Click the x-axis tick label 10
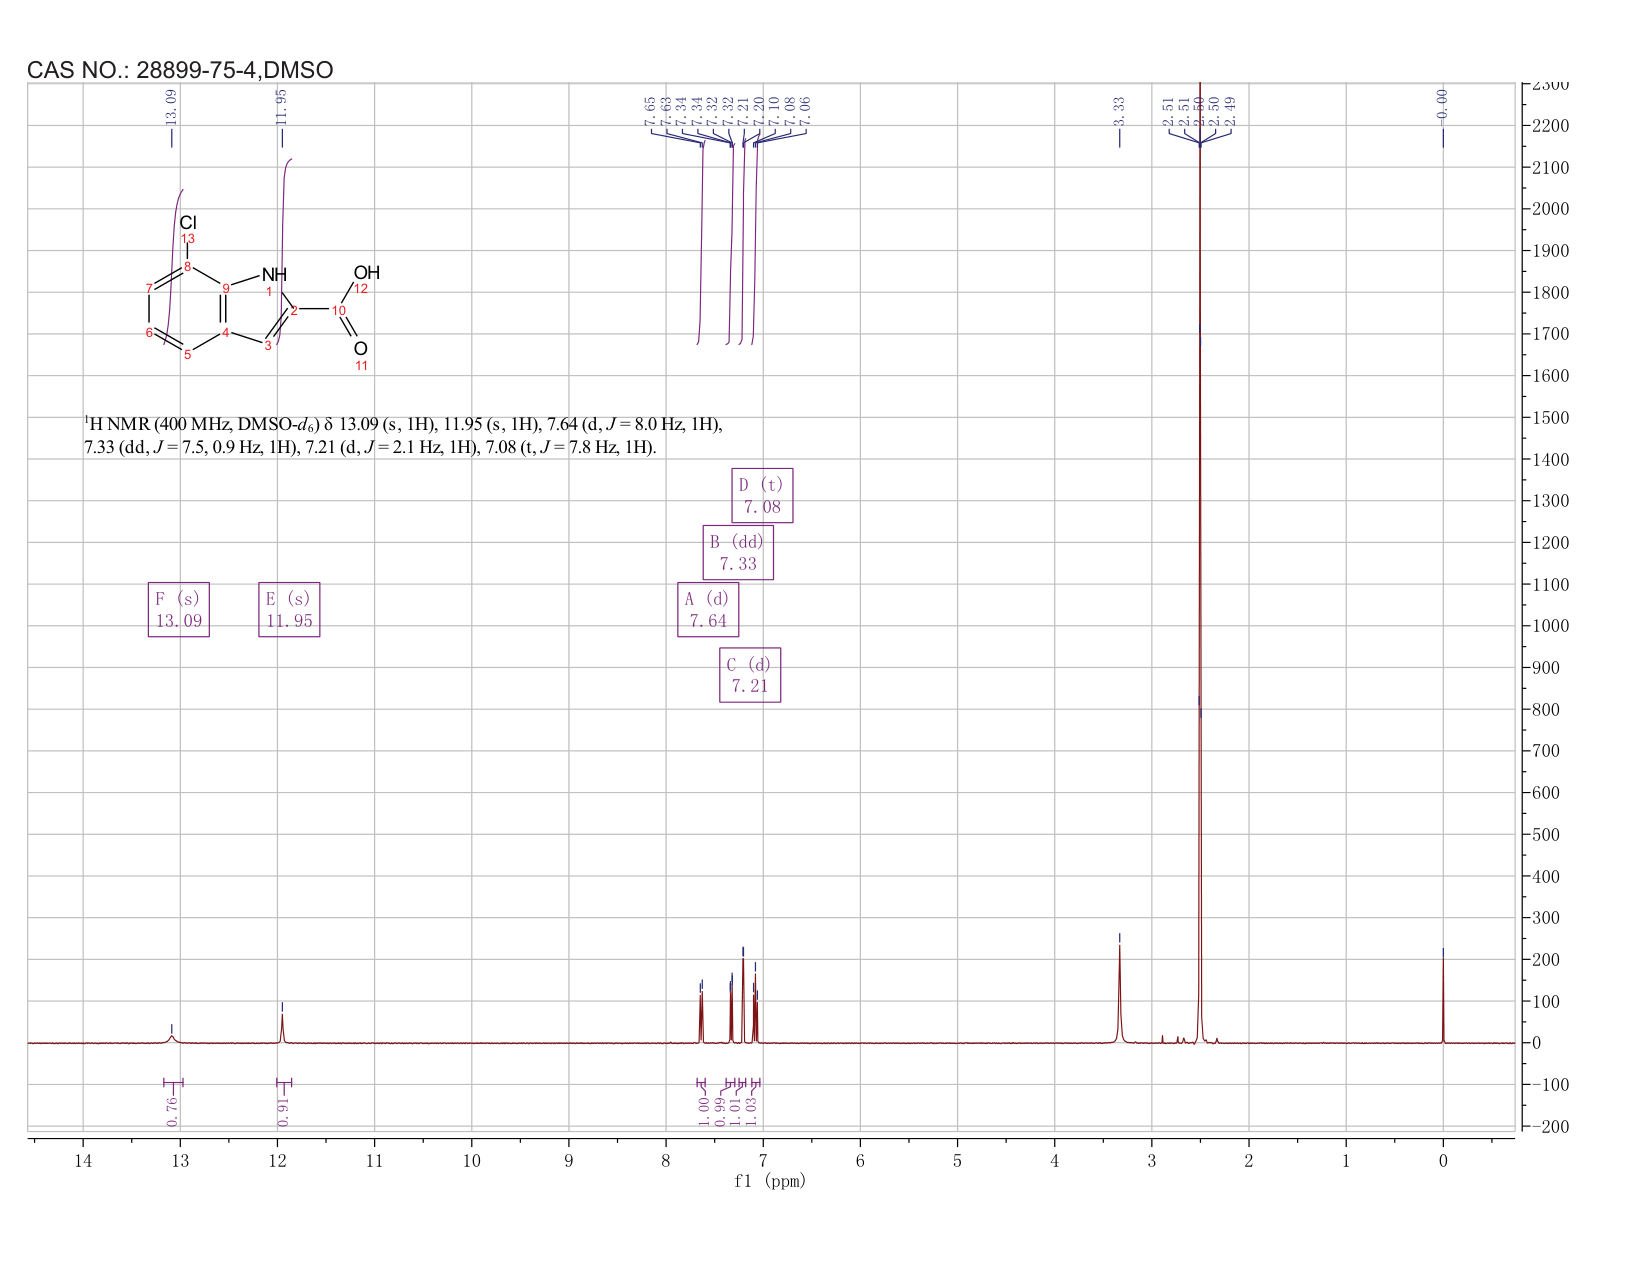This screenshot has height=1275, width=1650. 471,1160
